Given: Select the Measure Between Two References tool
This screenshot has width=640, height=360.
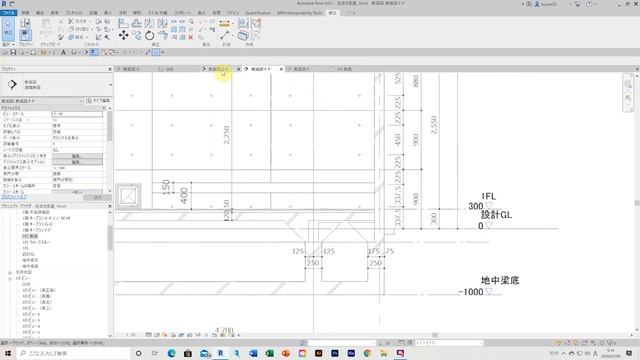Looking at the screenshot, I should click(224, 36).
